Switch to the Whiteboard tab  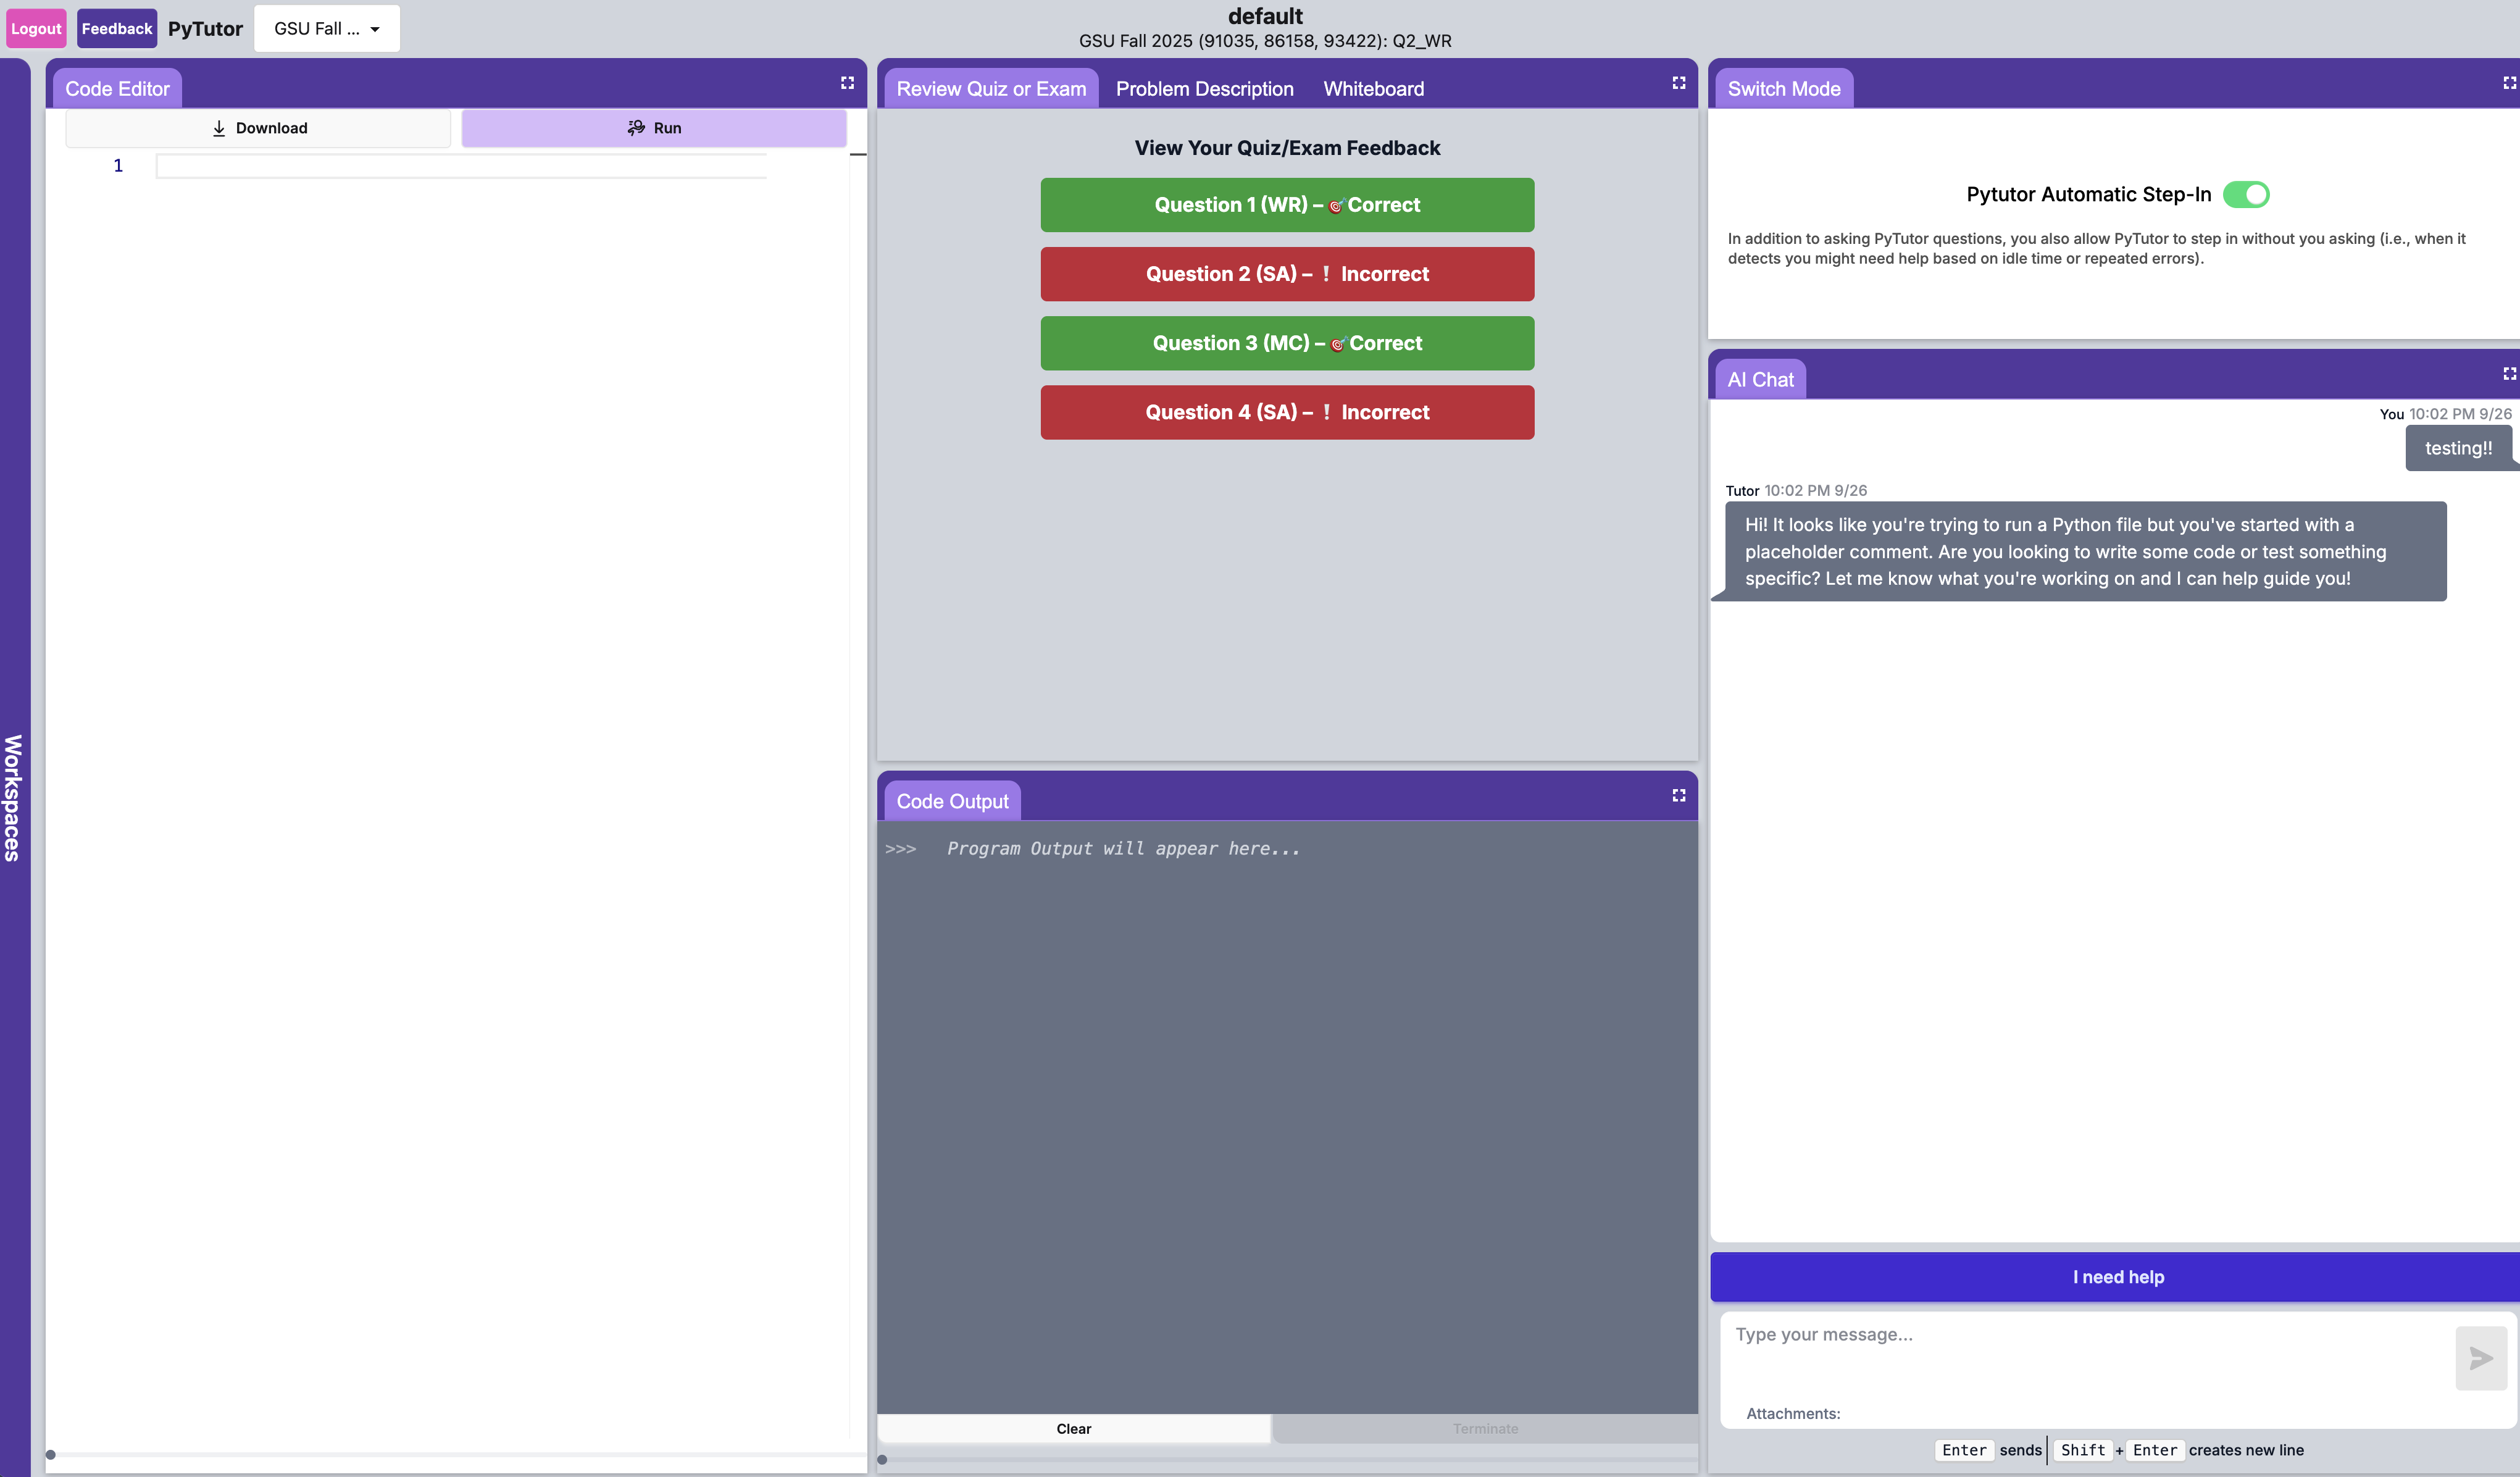pyautogui.click(x=1373, y=89)
